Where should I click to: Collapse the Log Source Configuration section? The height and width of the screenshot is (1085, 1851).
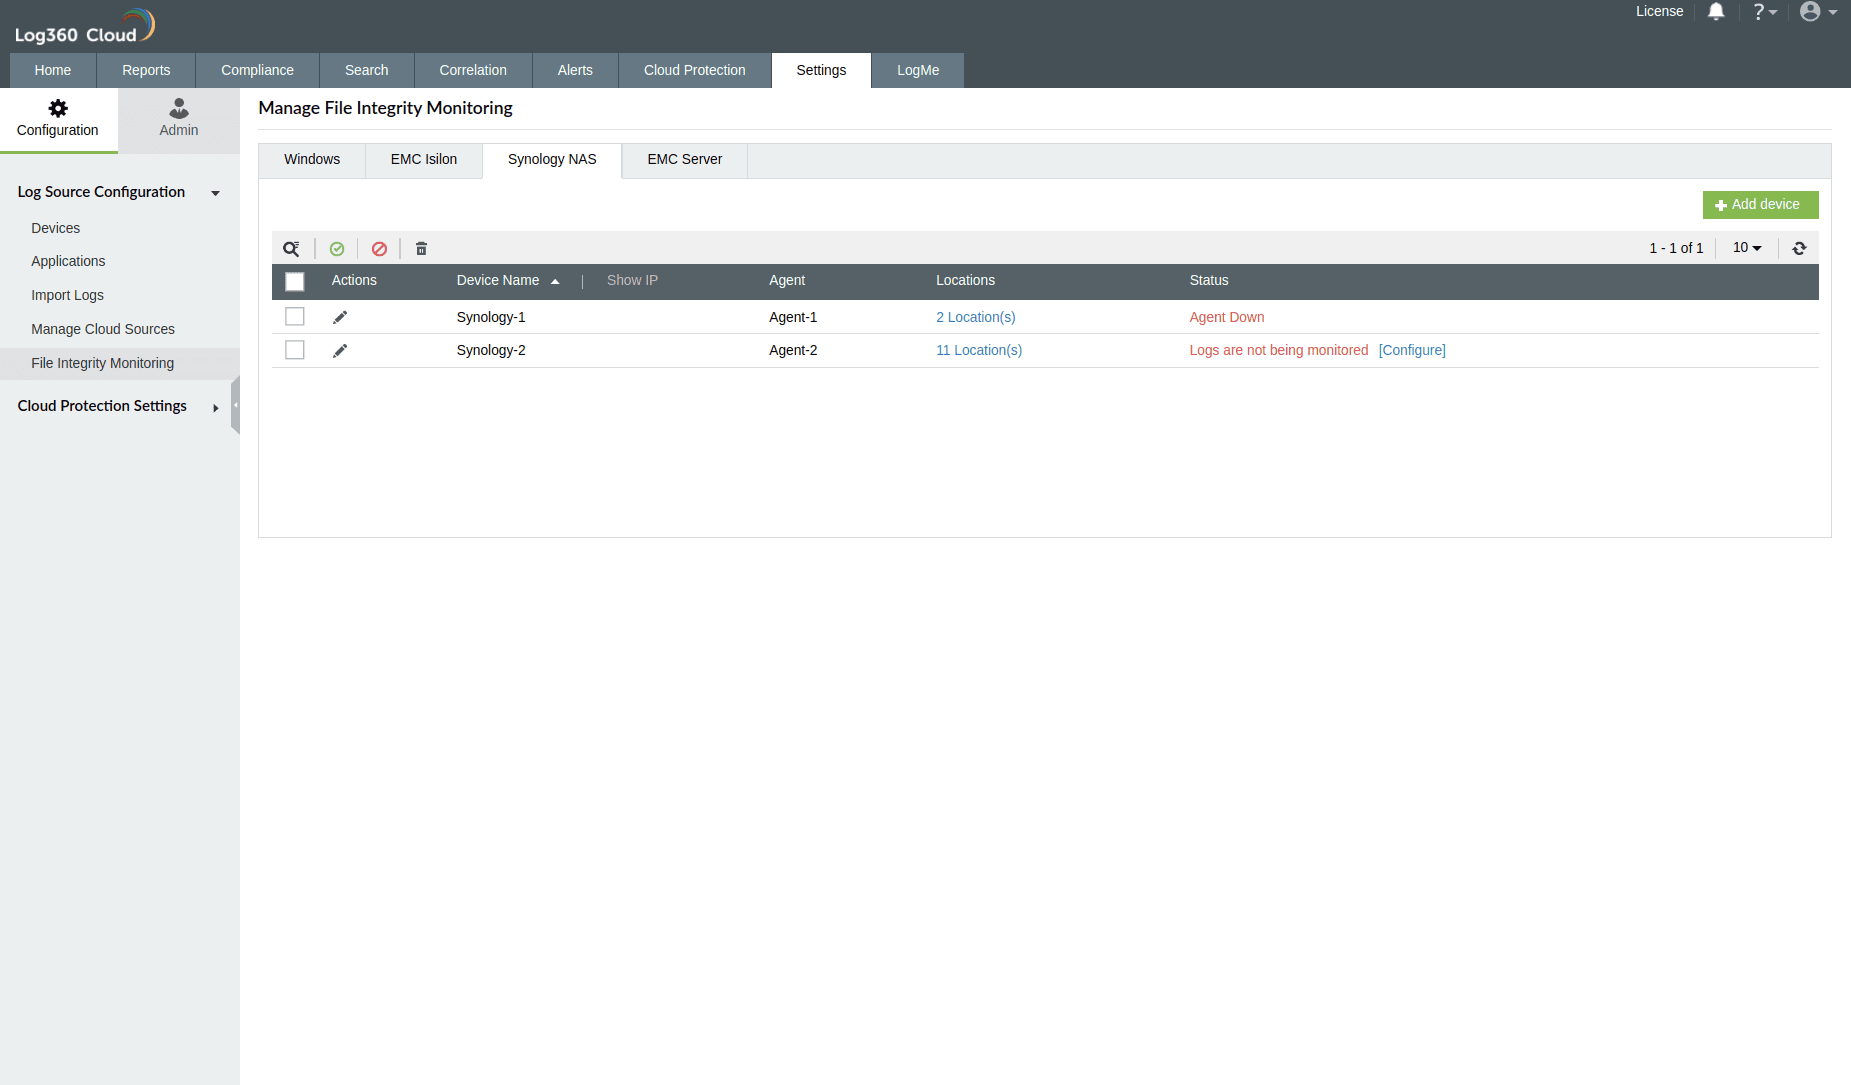click(x=215, y=193)
